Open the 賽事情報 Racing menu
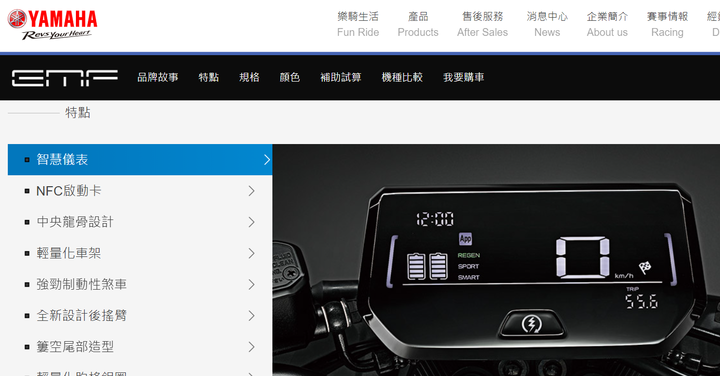The height and width of the screenshot is (376, 720). click(x=667, y=24)
